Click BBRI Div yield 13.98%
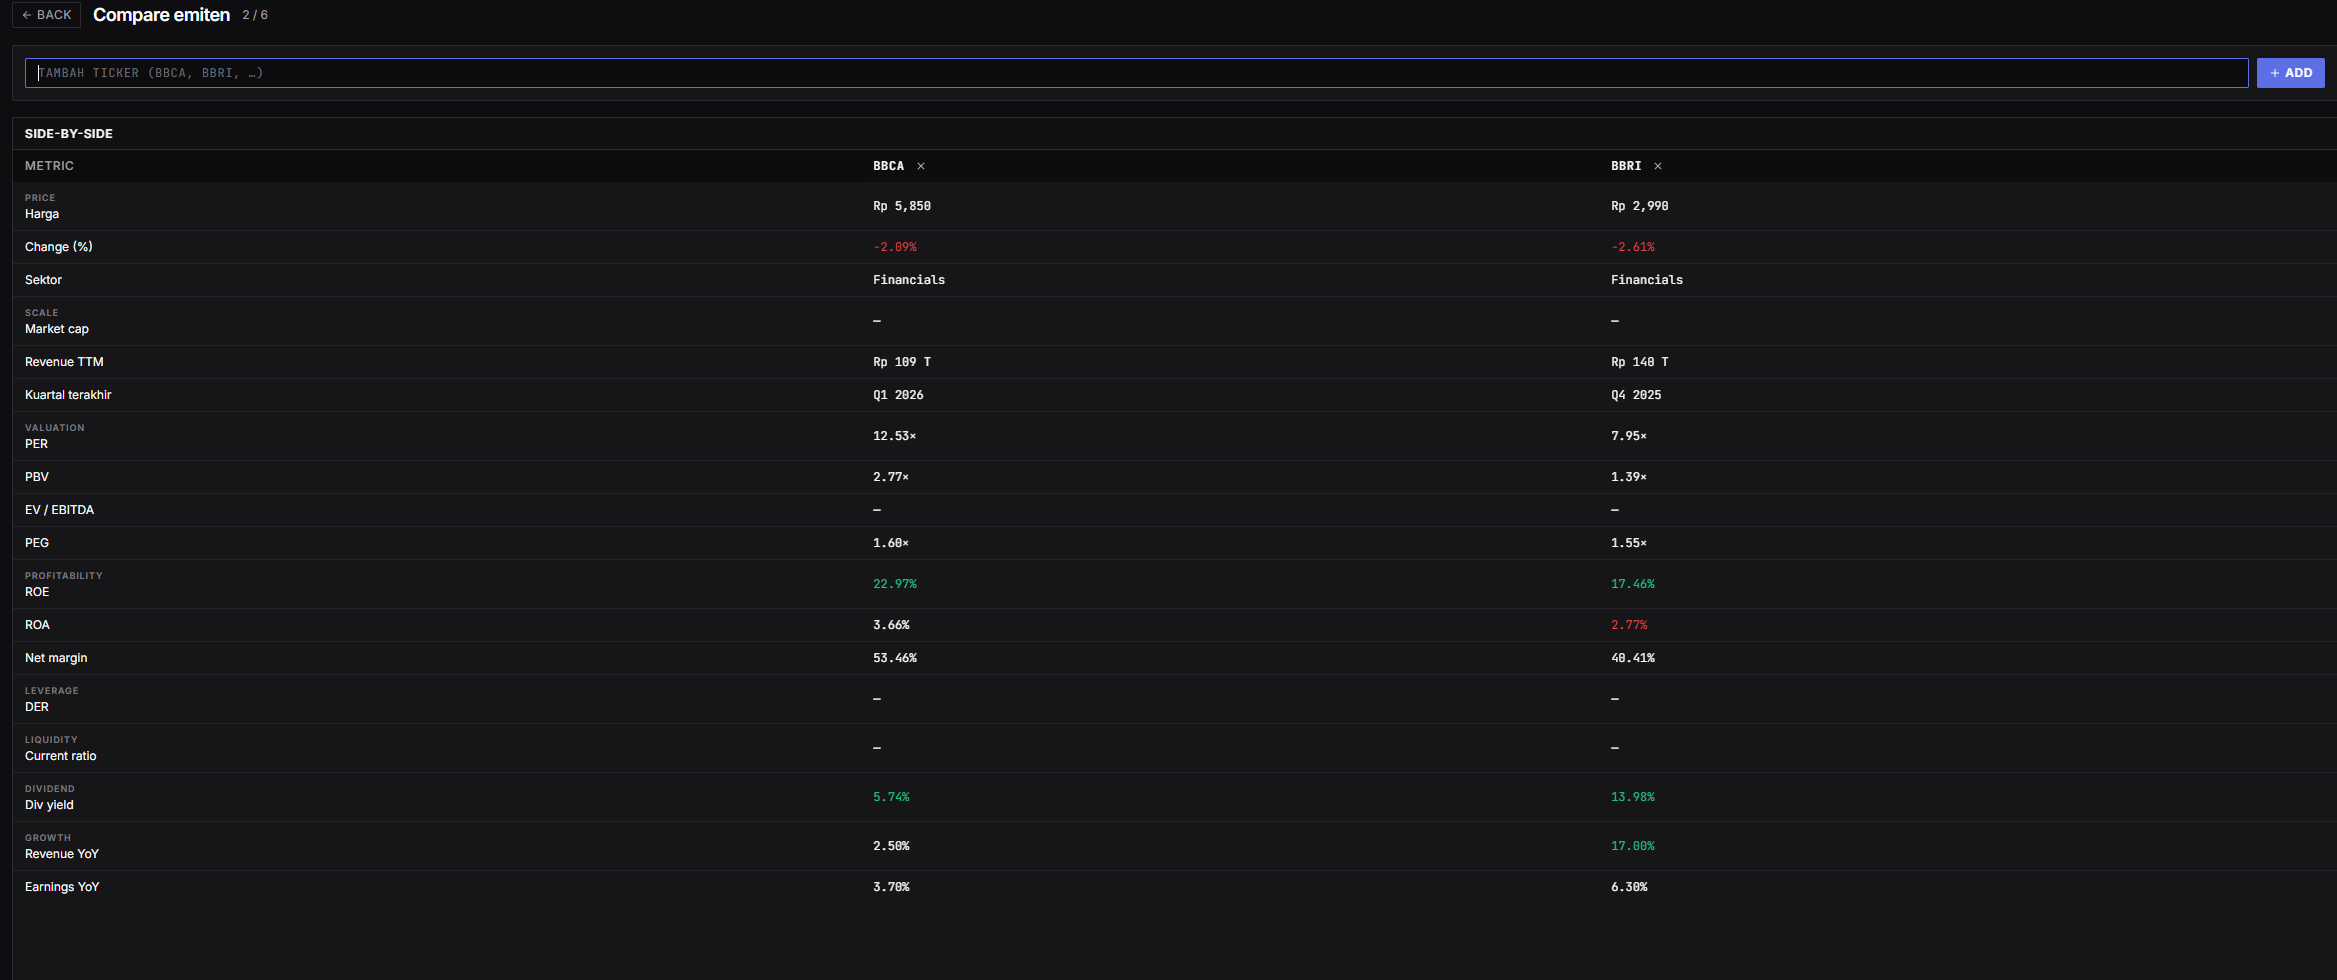2337x980 pixels. (1633, 797)
